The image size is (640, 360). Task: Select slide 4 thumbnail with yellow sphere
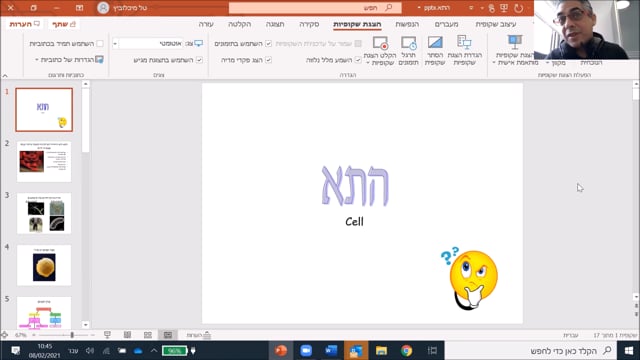tap(44, 265)
